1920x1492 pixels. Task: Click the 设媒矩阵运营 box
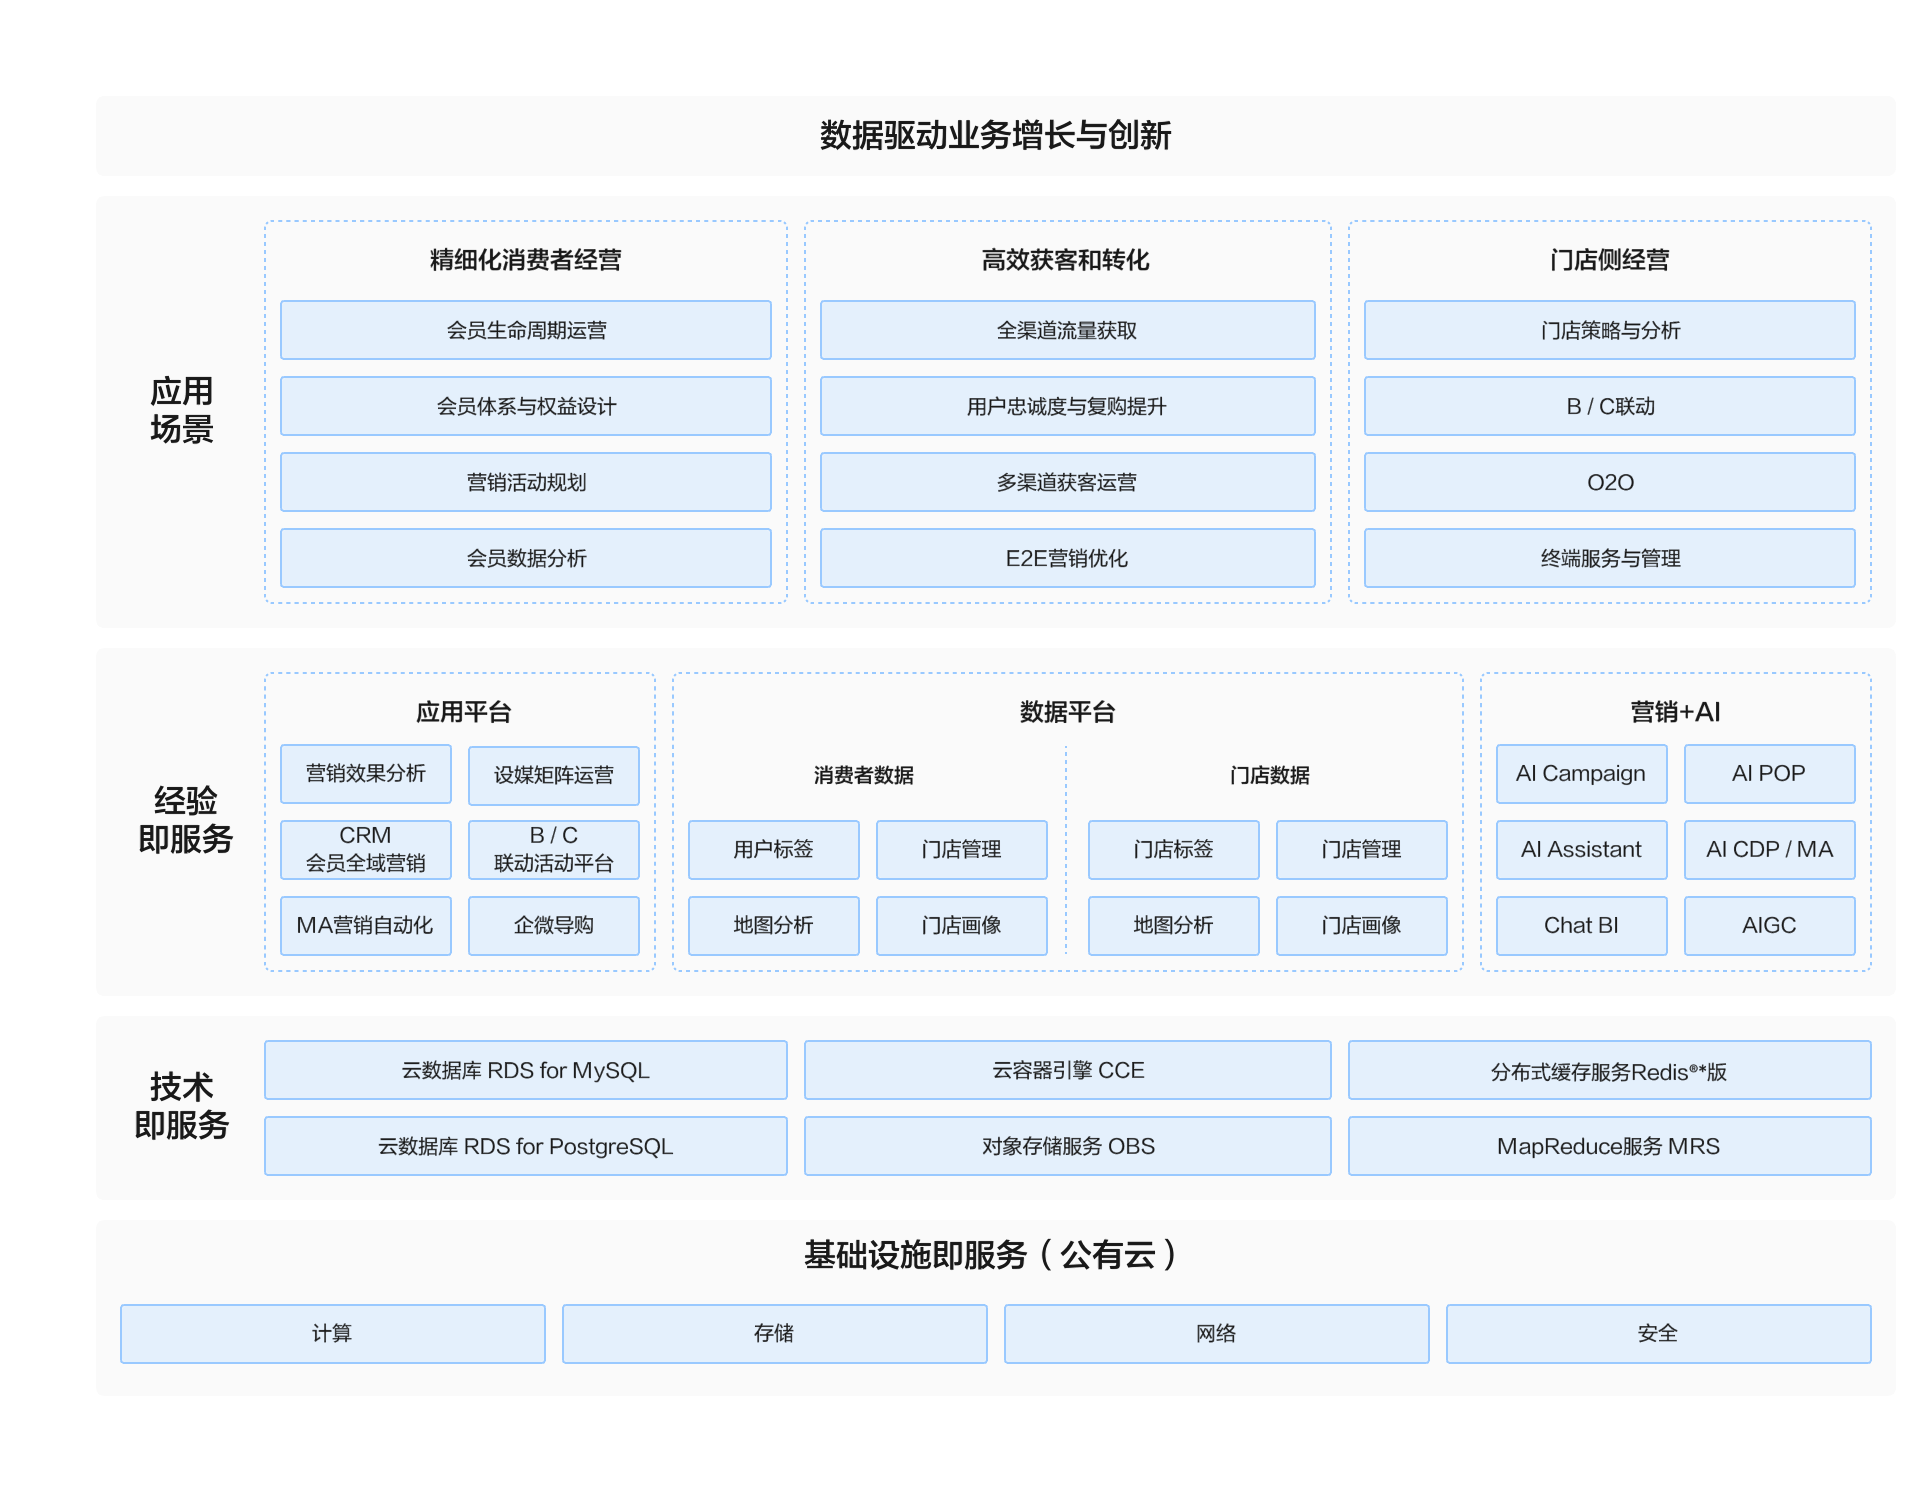click(554, 775)
